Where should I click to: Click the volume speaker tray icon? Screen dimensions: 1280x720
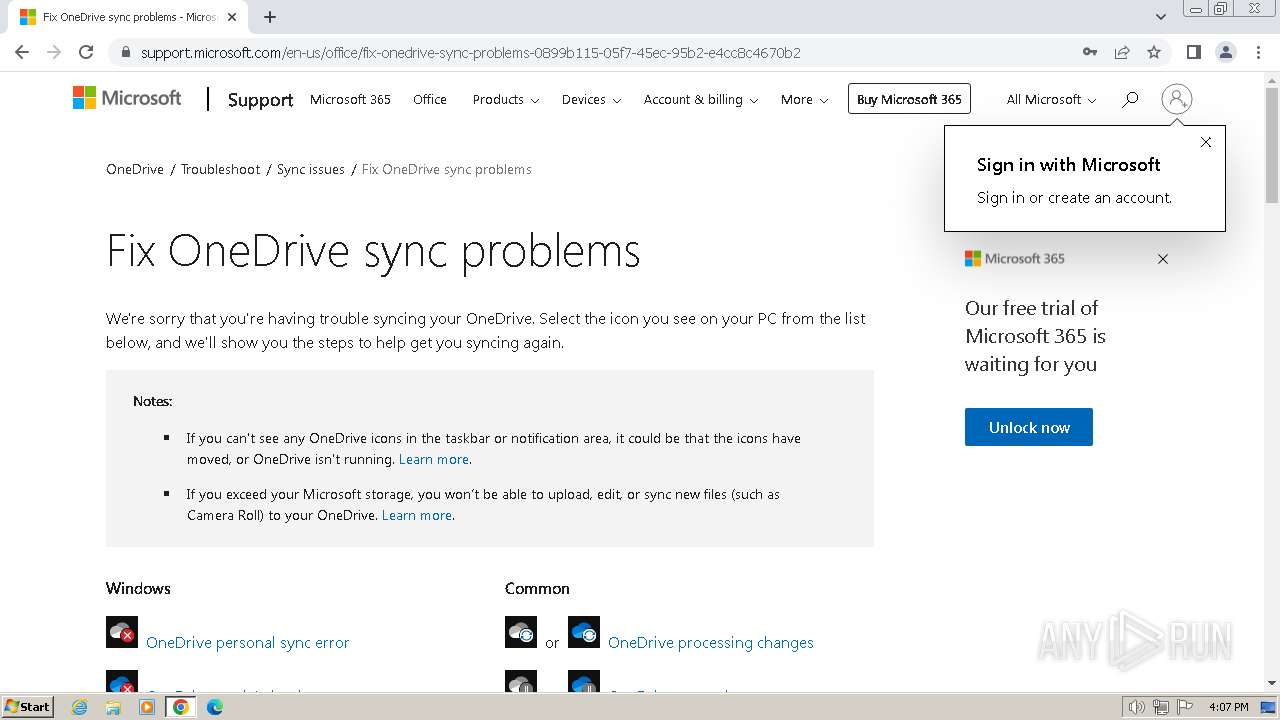click(x=1137, y=707)
